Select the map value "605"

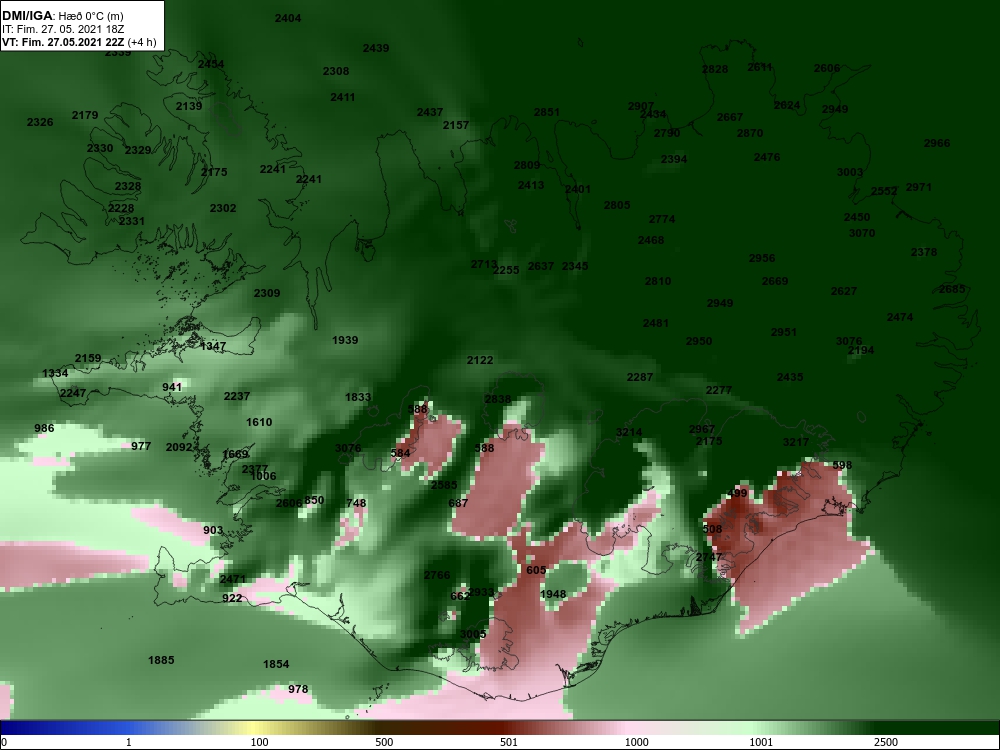(x=536, y=570)
